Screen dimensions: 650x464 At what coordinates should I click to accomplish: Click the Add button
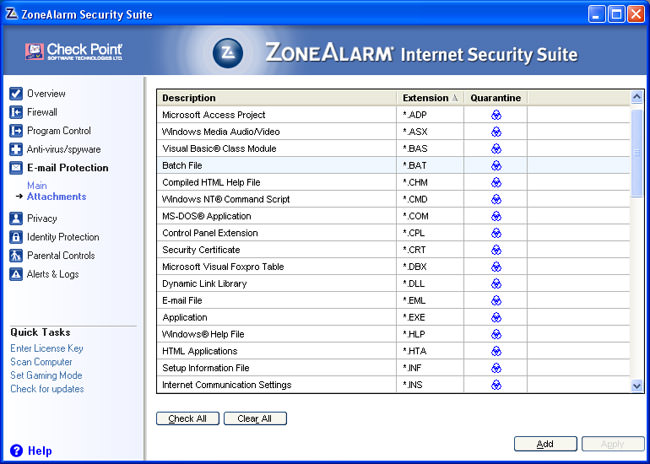pyautogui.click(x=546, y=444)
